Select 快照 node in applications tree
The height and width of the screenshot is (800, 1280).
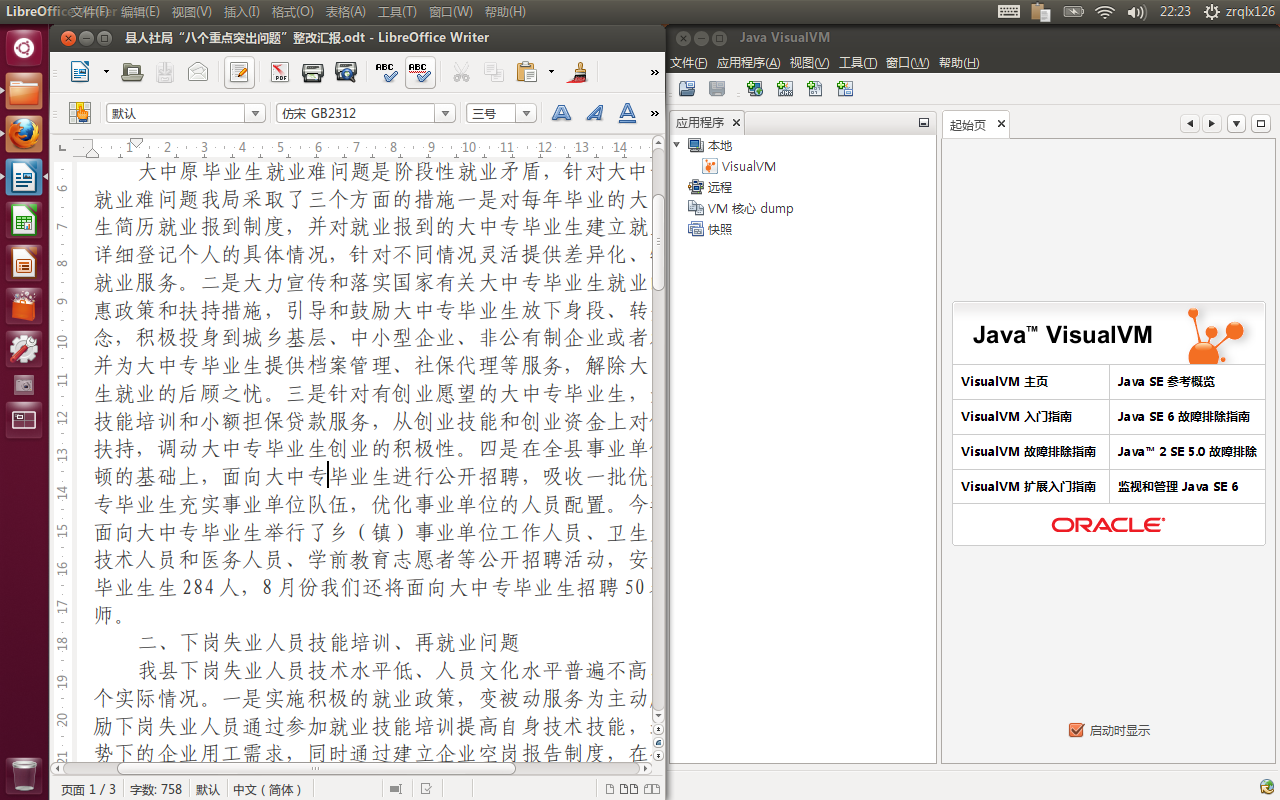click(710, 229)
